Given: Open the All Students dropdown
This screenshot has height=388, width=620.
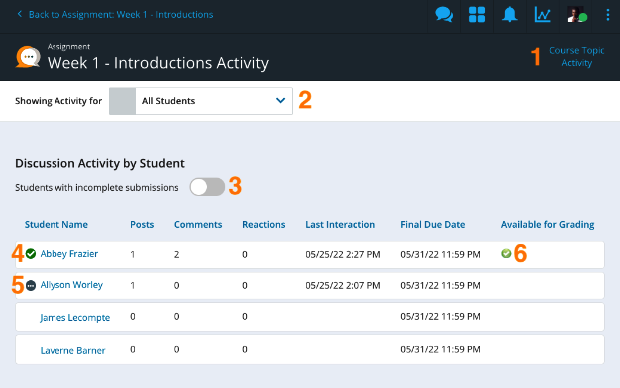Looking at the screenshot, I should pos(201,101).
